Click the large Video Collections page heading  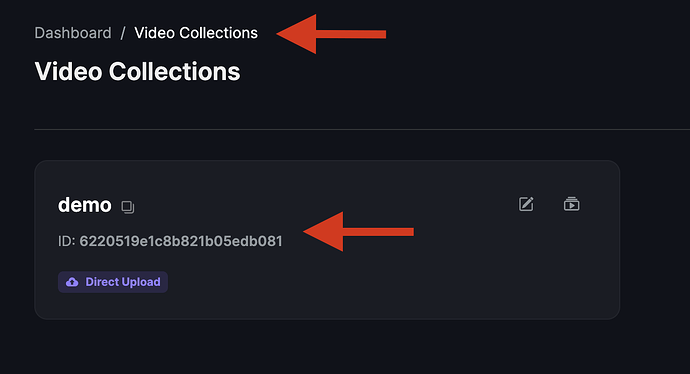tap(137, 71)
